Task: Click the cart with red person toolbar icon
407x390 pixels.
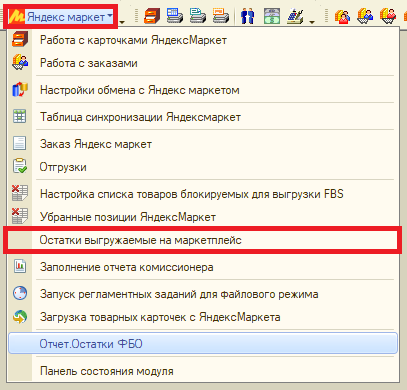Action: pyautogui.click(x=388, y=16)
